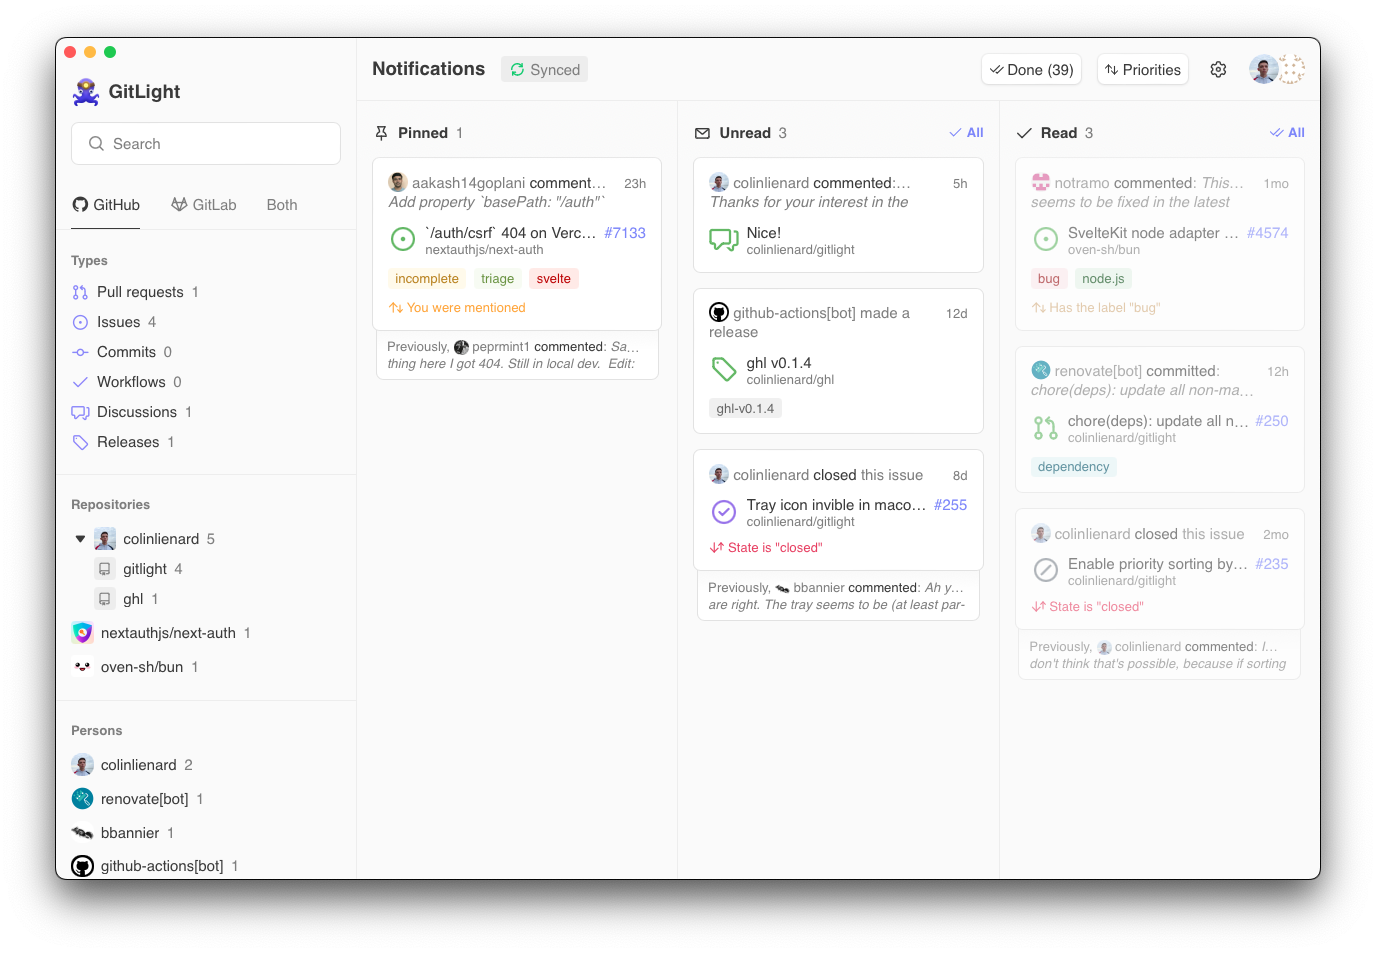Open the settings gear icon
Screen dimensions: 1376x953
point(1218,70)
